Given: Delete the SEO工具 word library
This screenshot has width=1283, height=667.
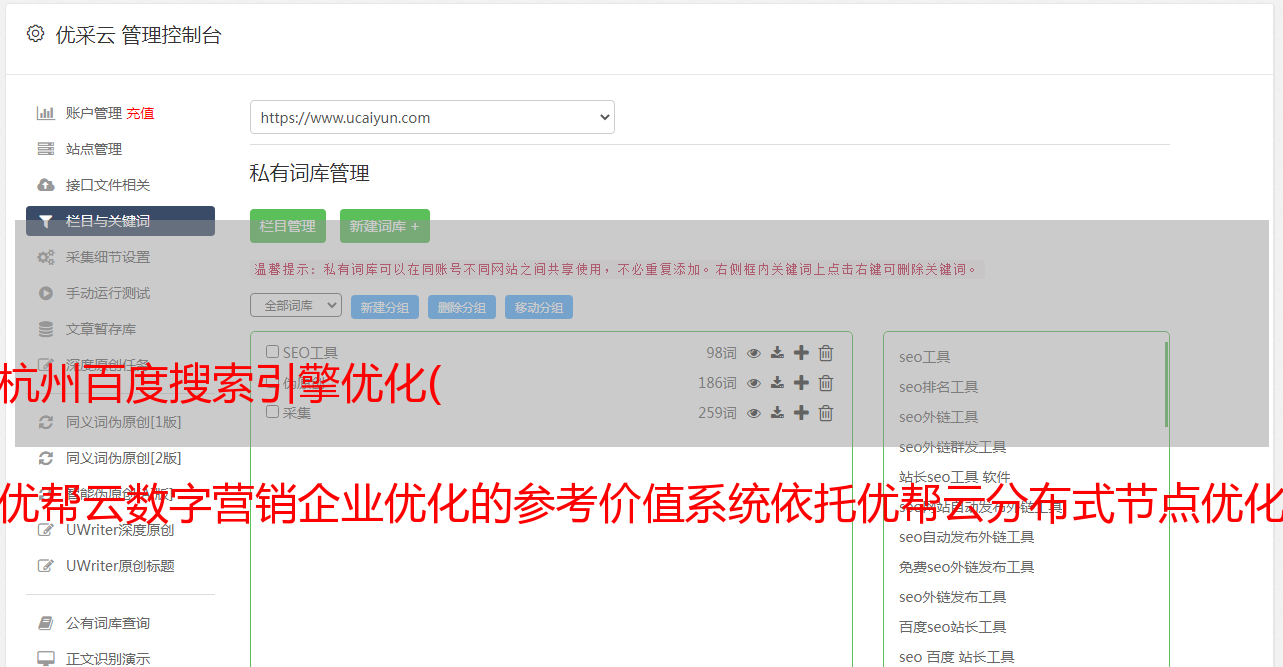Looking at the screenshot, I should 826,353.
